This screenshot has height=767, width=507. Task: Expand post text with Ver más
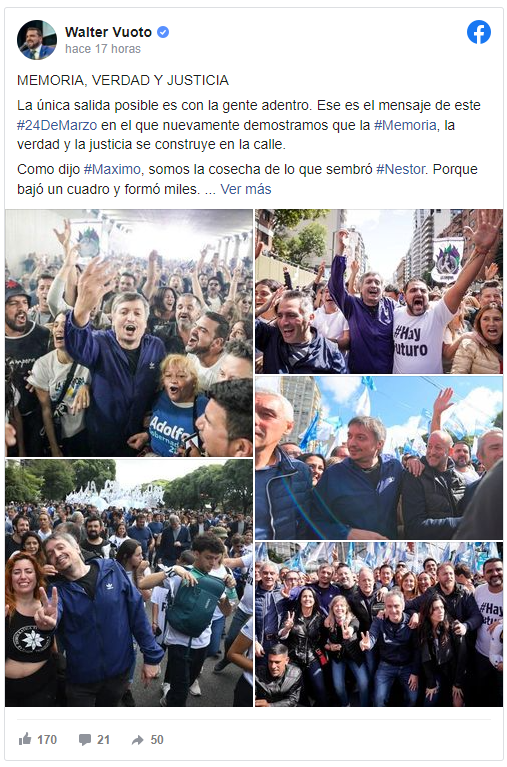point(246,189)
